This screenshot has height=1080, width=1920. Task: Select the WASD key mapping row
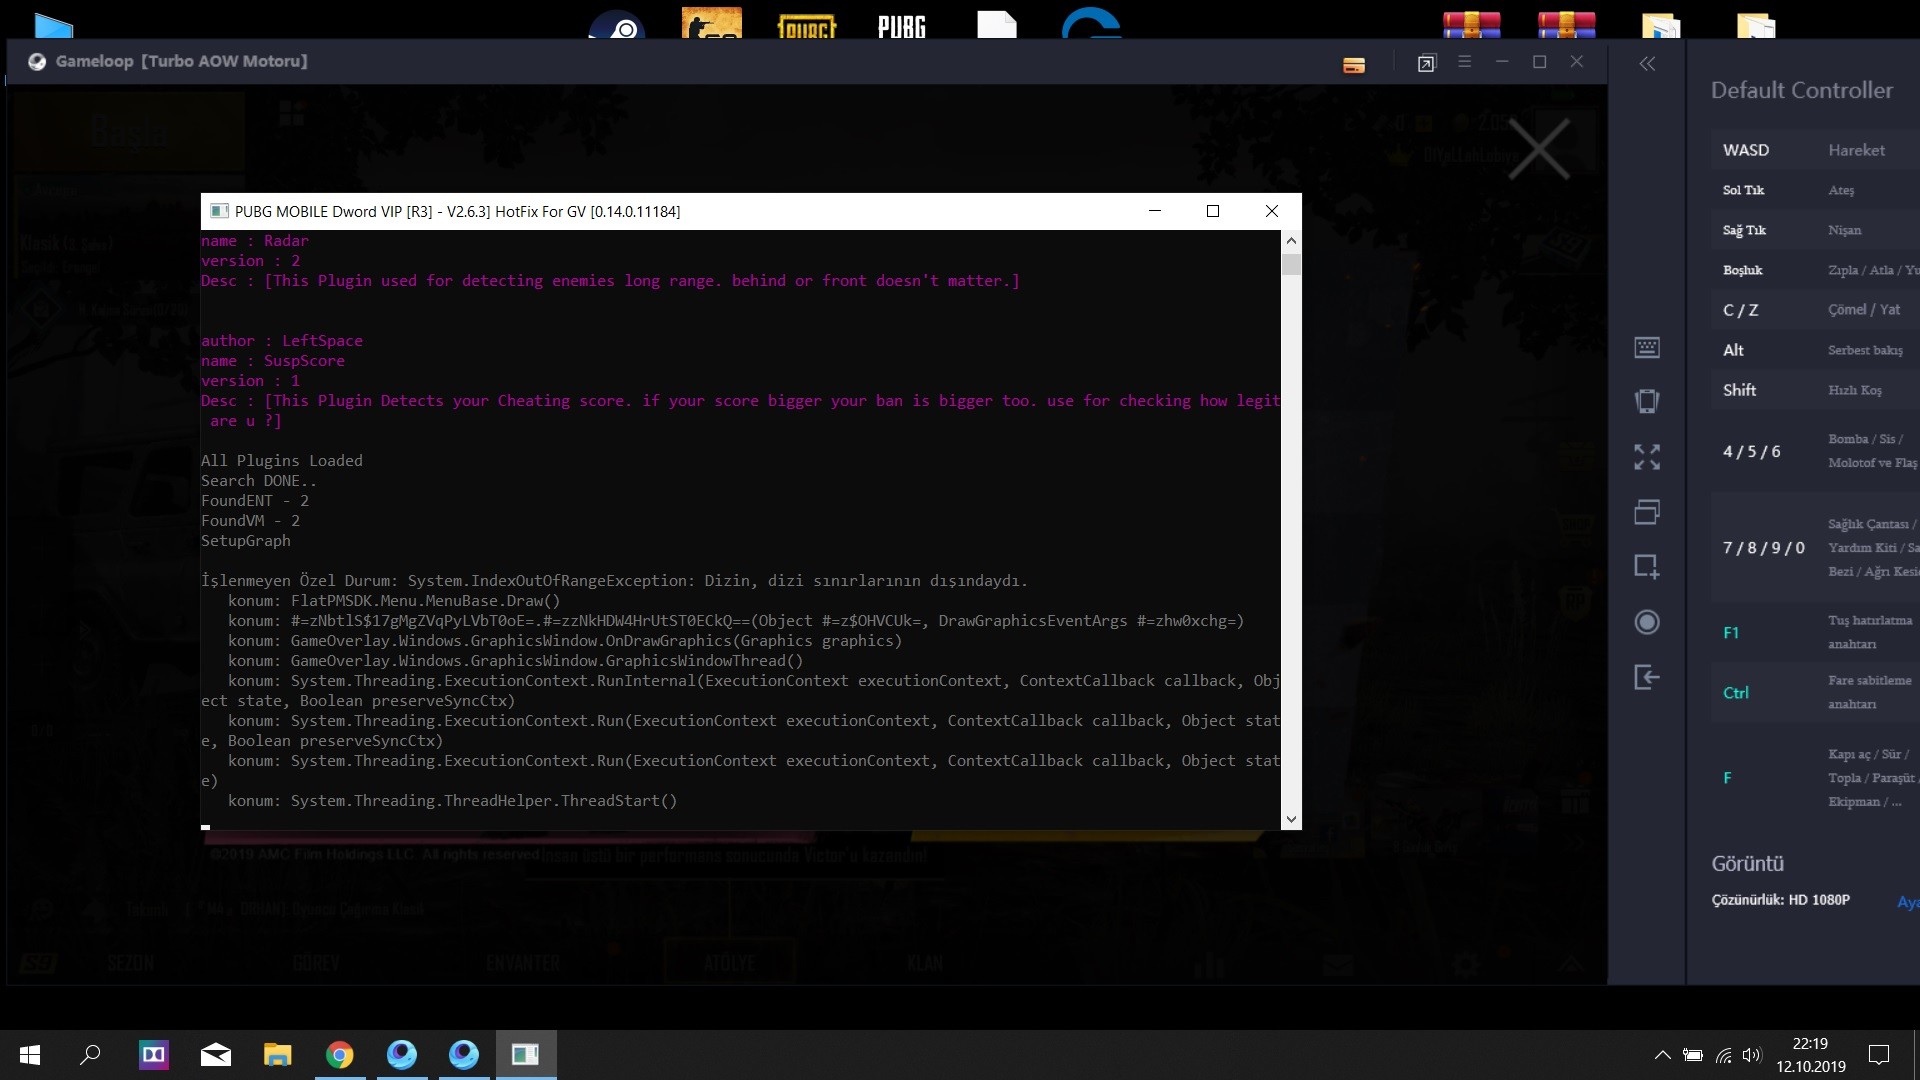click(1815, 150)
